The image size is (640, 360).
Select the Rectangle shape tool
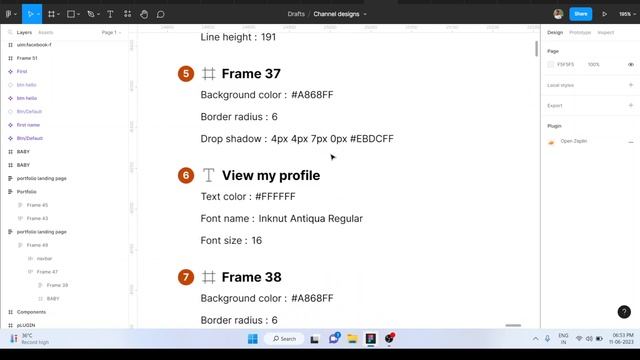click(71, 14)
